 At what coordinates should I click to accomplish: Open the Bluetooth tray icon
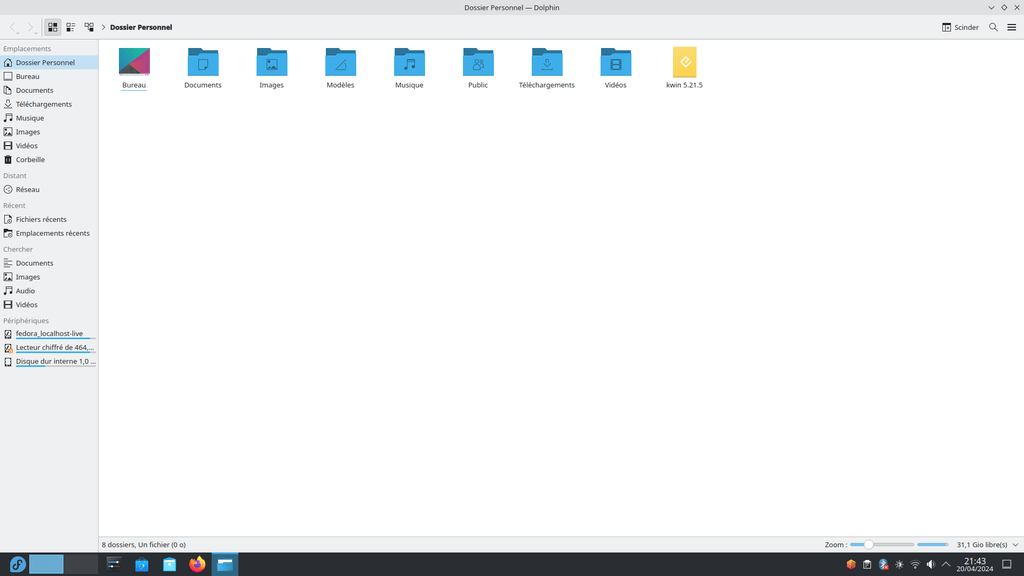[x=884, y=564]
